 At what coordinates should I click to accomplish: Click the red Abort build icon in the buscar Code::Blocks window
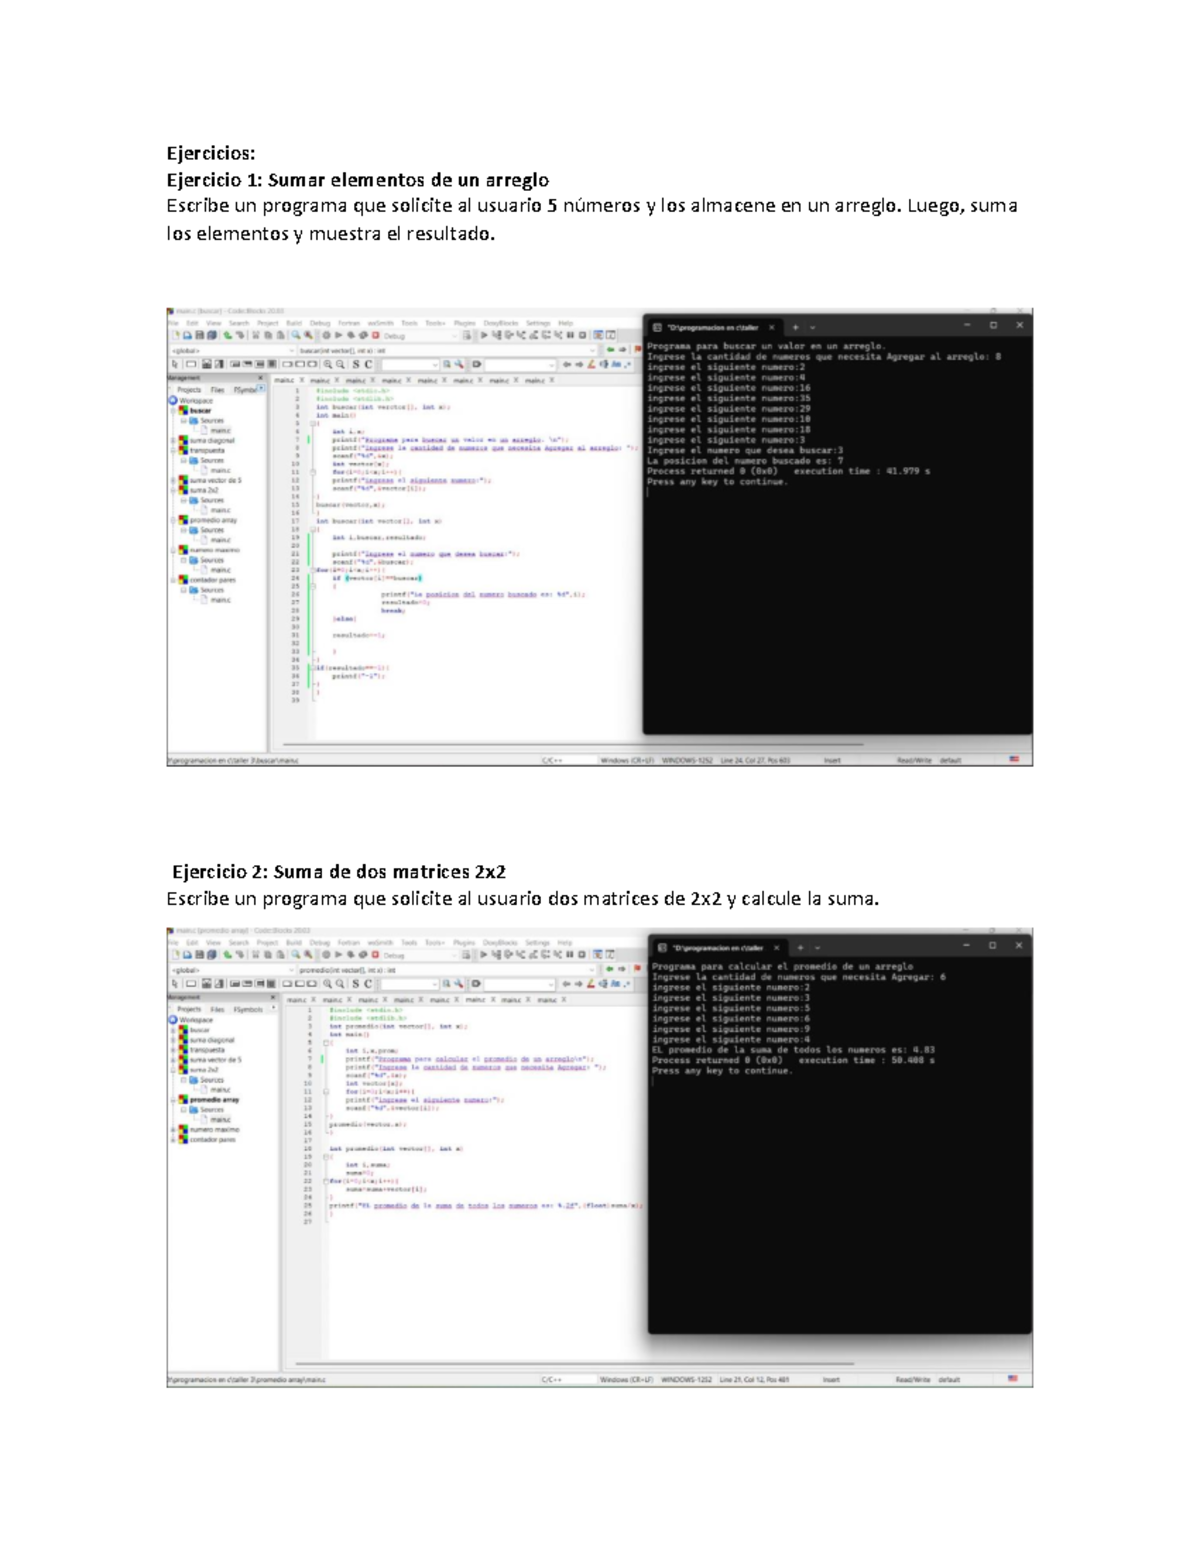click(x=375, y=336)
